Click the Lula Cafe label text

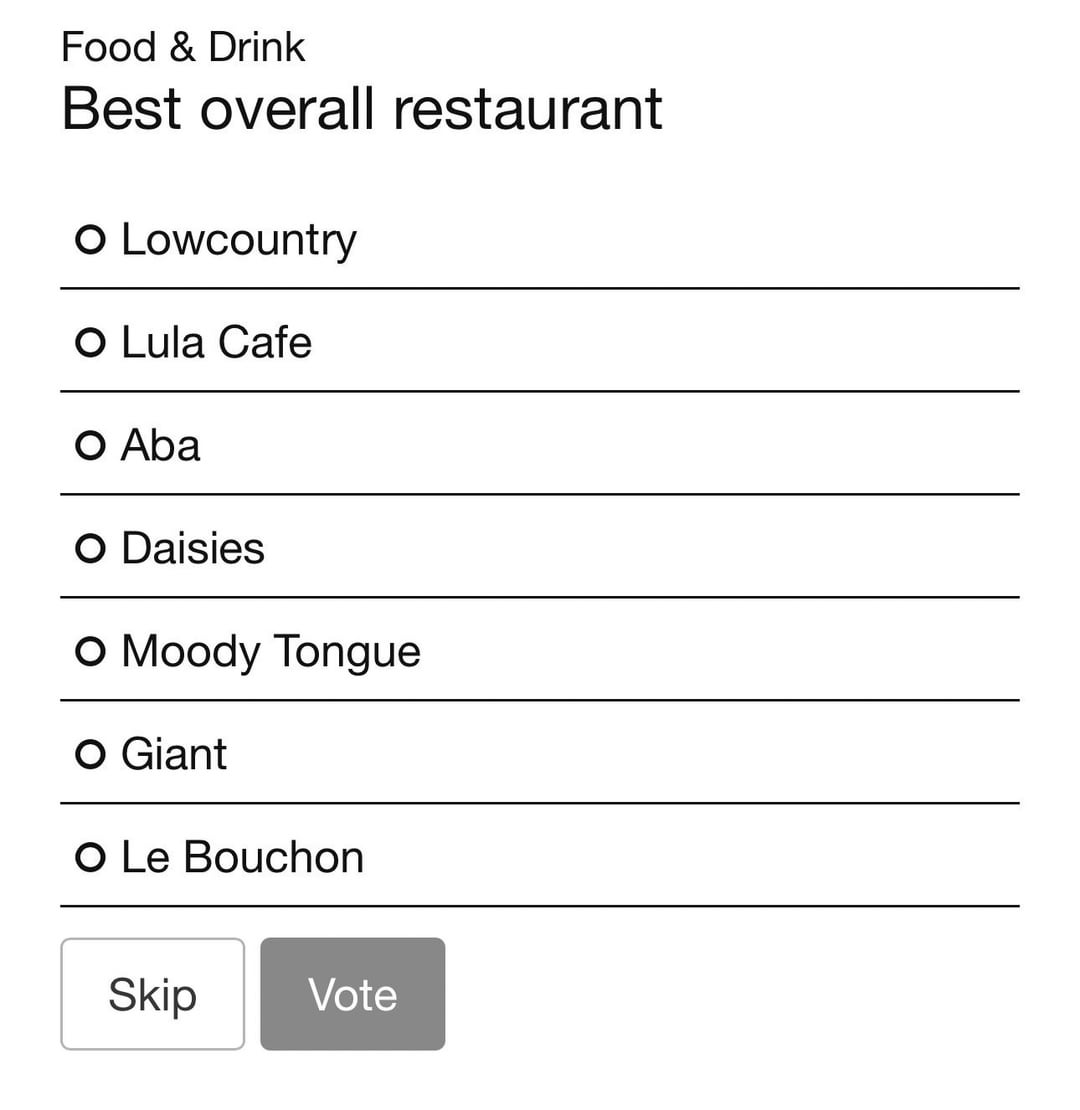point(216,343)
